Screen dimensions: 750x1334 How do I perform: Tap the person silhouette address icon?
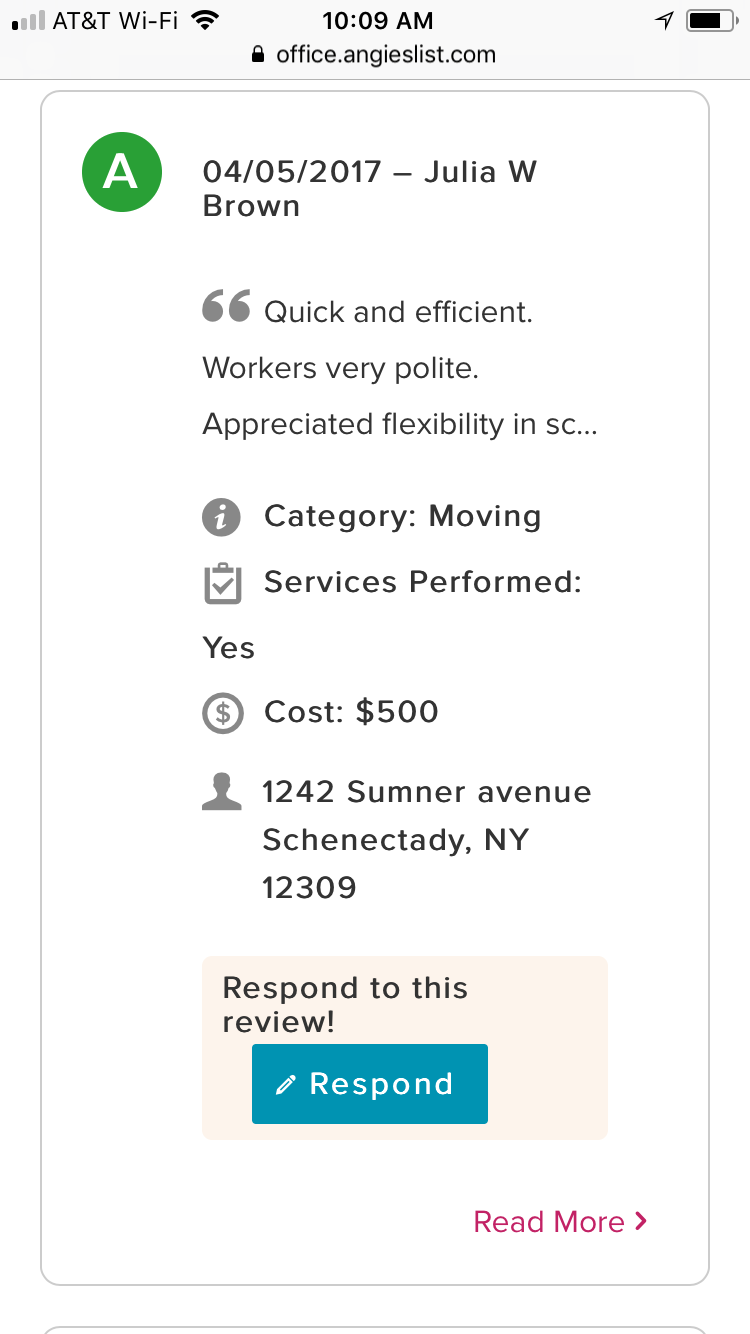(222, 790)
